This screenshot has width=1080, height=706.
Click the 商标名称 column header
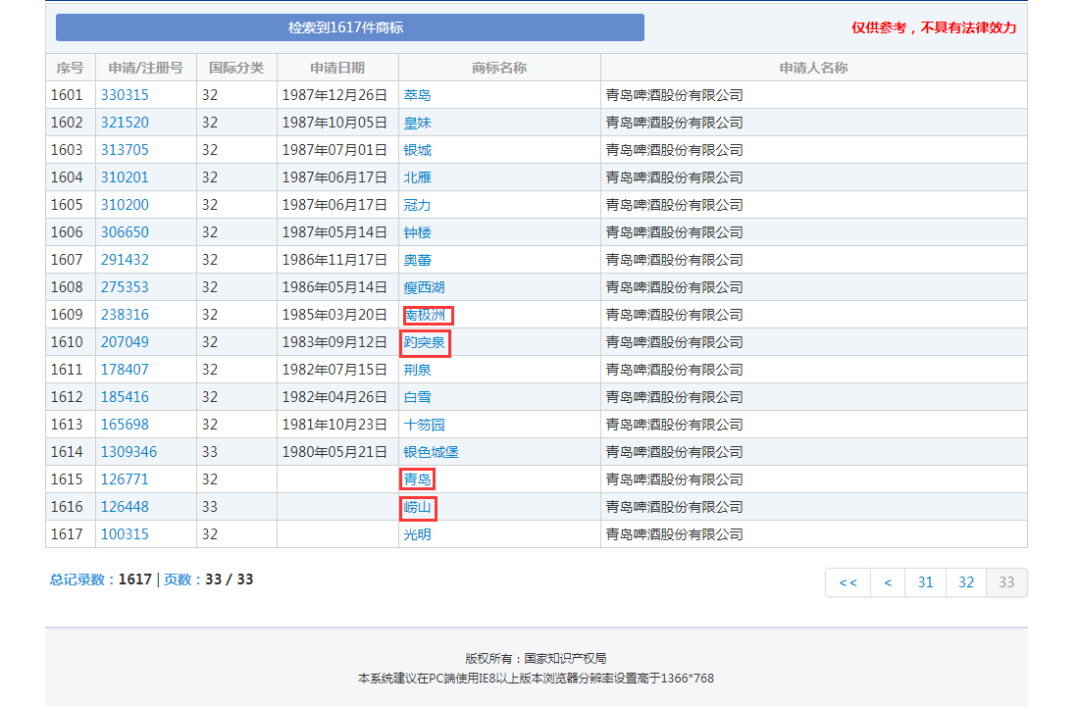[x=499, y=68]
